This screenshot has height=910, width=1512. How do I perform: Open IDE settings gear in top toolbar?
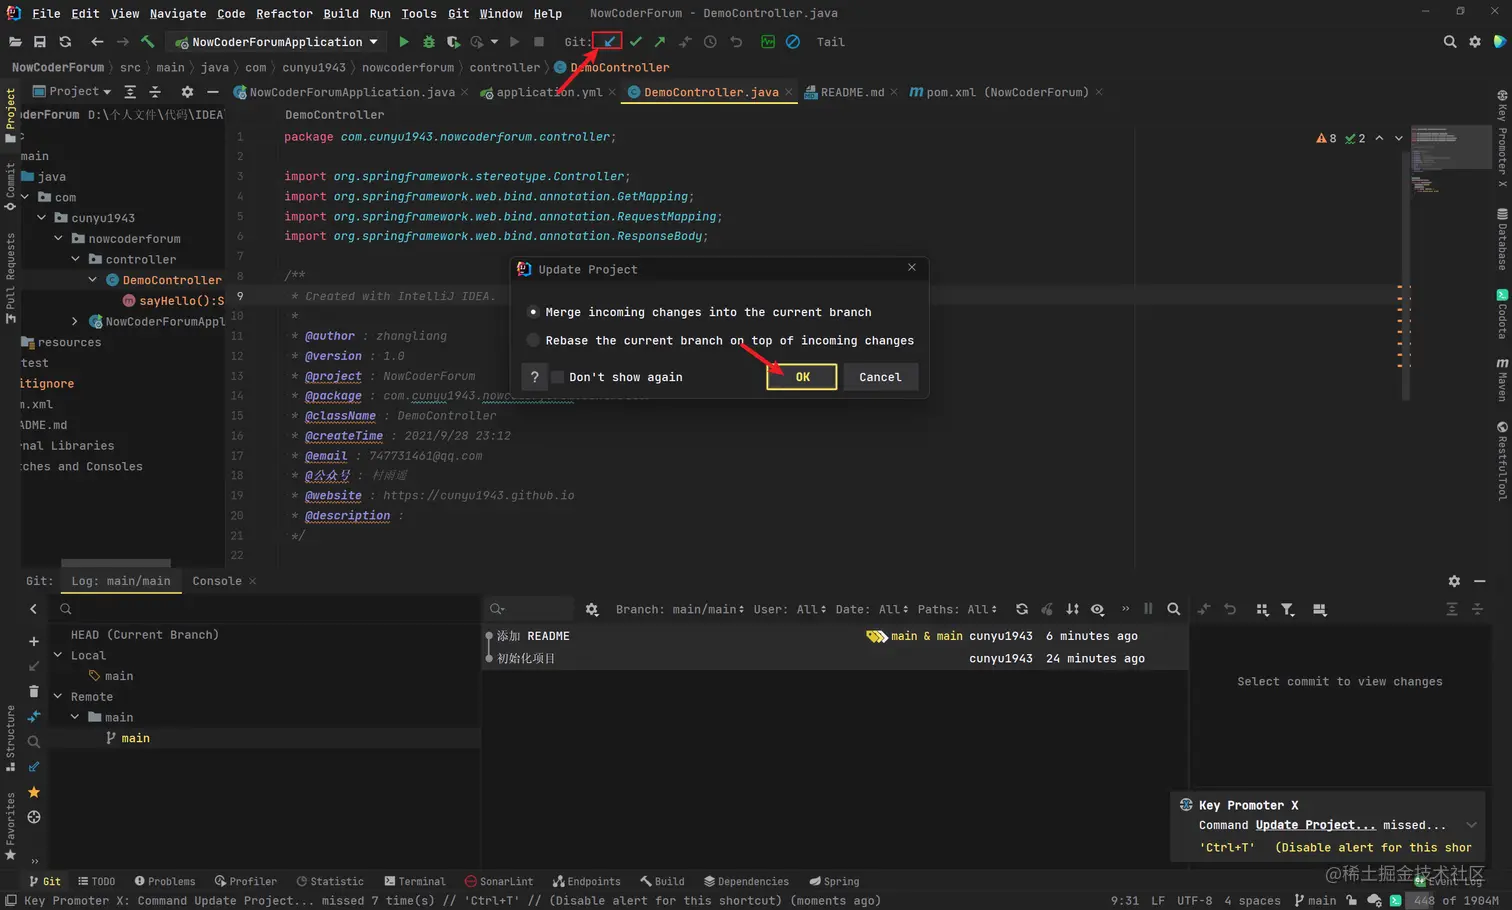coord(1475,42)
